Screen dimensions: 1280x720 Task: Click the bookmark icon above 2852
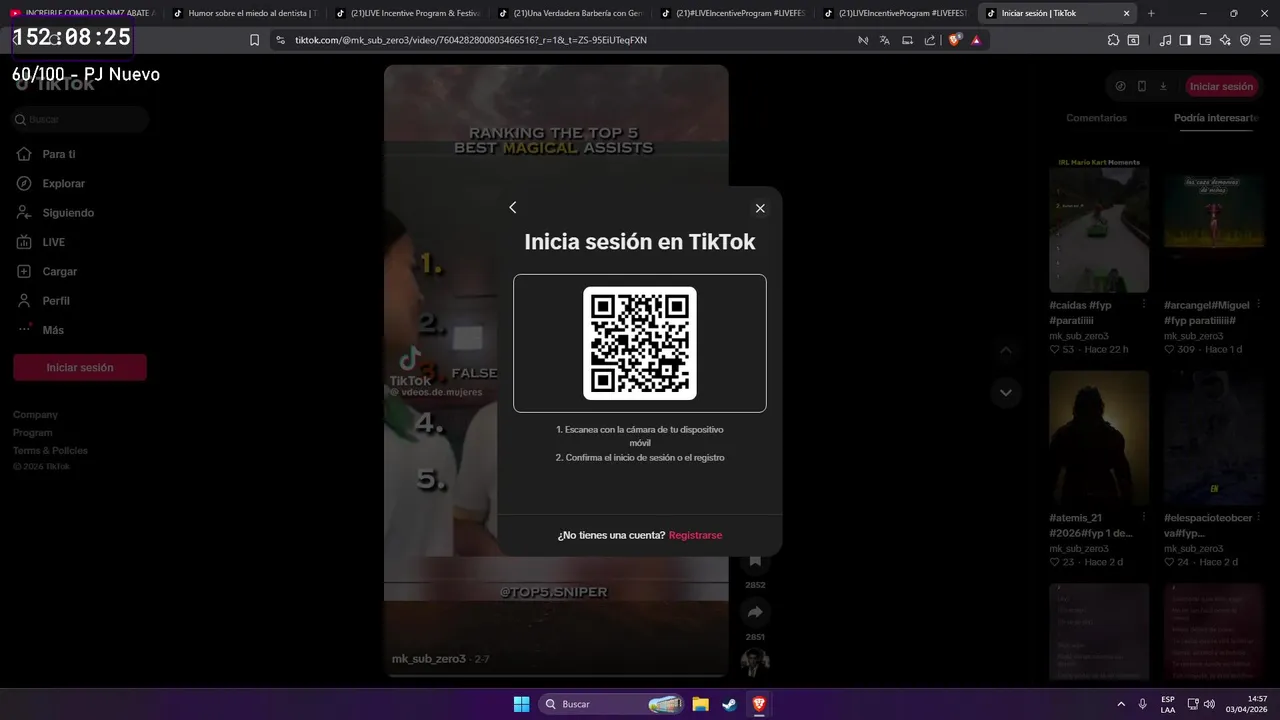[755, 562]
